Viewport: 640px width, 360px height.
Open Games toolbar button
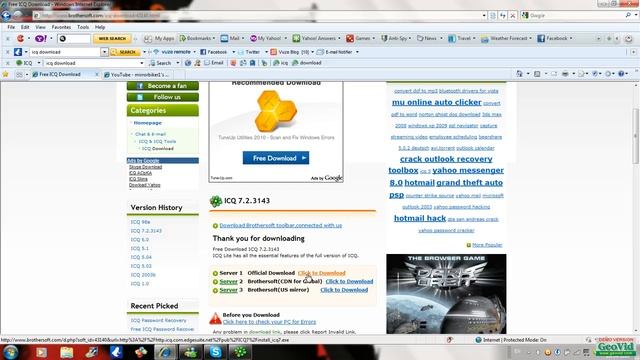pos(358,38)
